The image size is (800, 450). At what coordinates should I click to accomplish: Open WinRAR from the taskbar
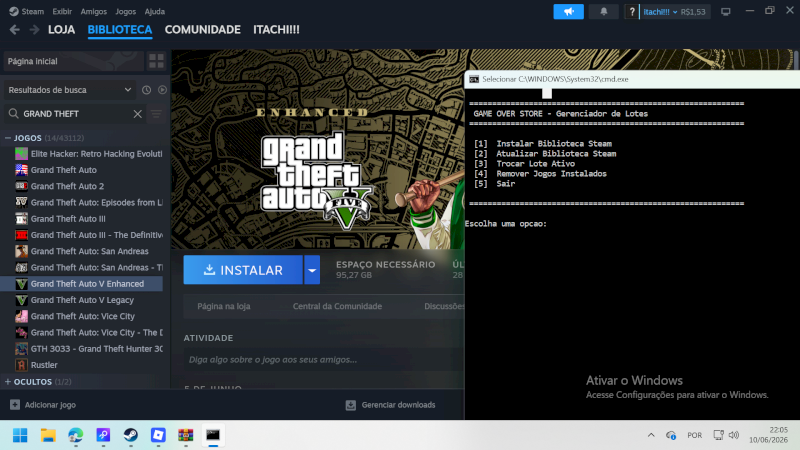(186, 435)
